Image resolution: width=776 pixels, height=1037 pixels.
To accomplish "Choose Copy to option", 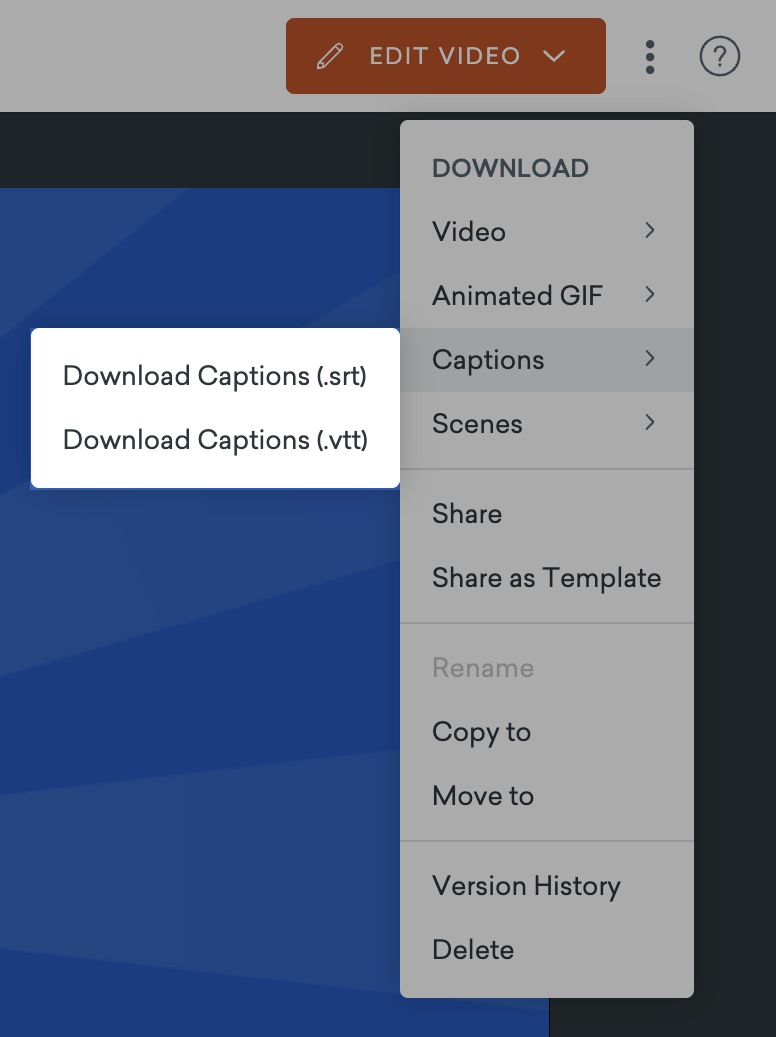I will click(x=546, y=732).
